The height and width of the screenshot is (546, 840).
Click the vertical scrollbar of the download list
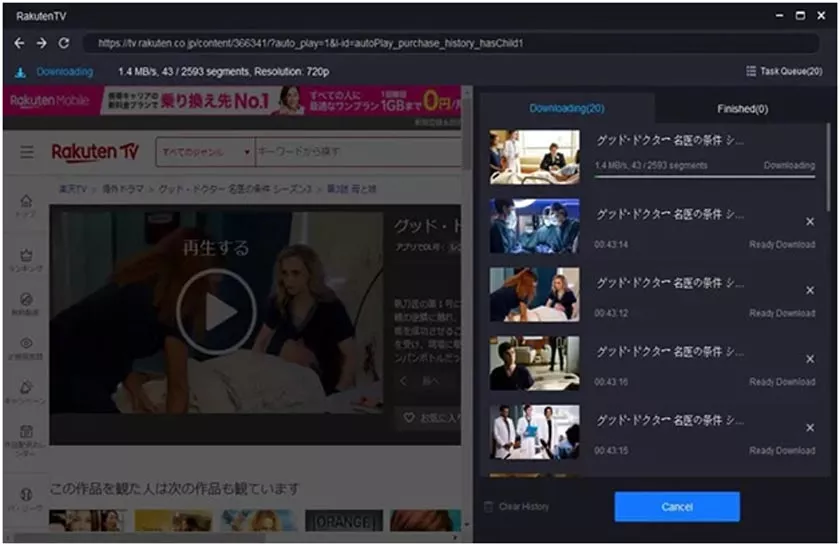(x=828, y=167)
